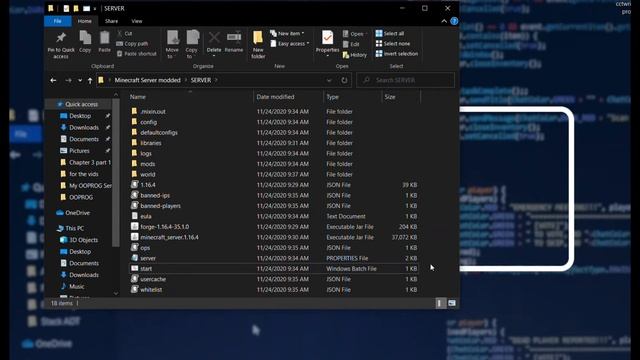Image resolution: width=640 pixels, height=360 pixels.
Task: Open Recent locations dropdown arrow
Action: pos(80,80)
